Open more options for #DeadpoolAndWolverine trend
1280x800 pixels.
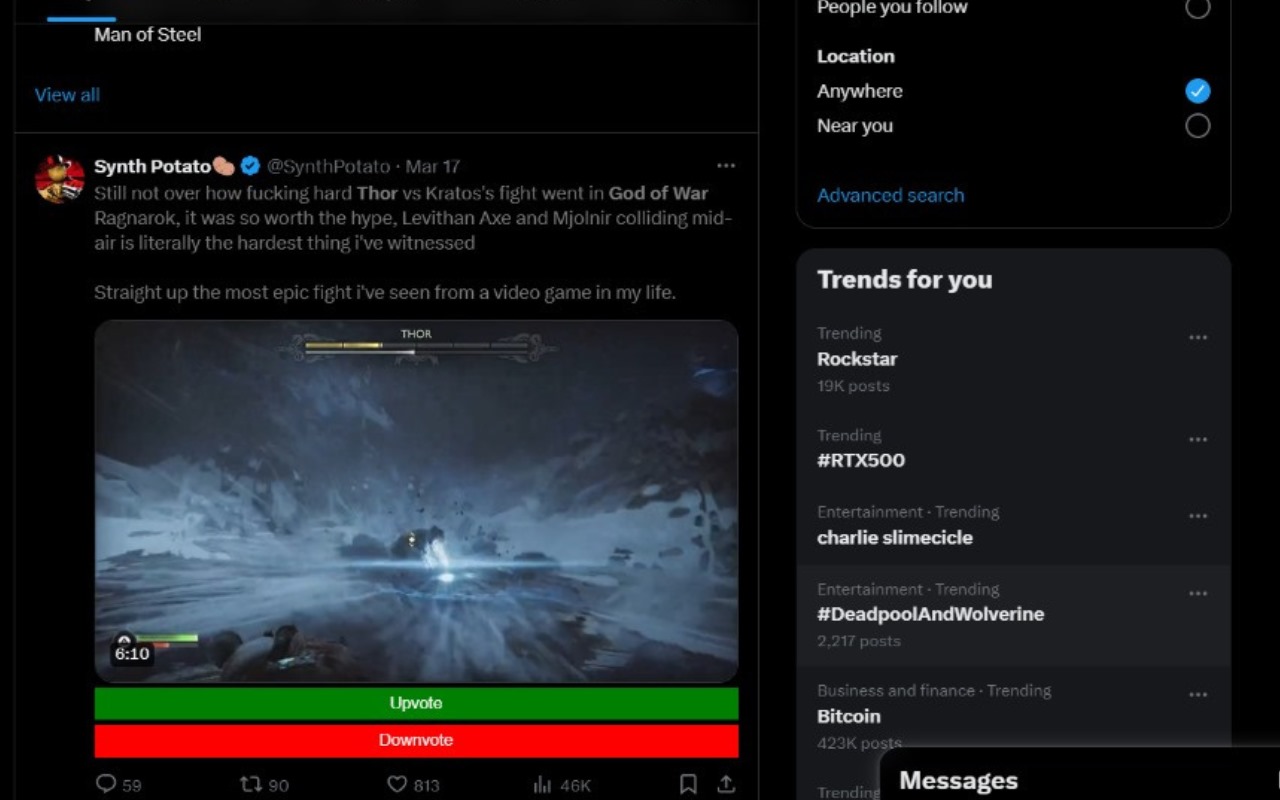(x=1198, y=594)
